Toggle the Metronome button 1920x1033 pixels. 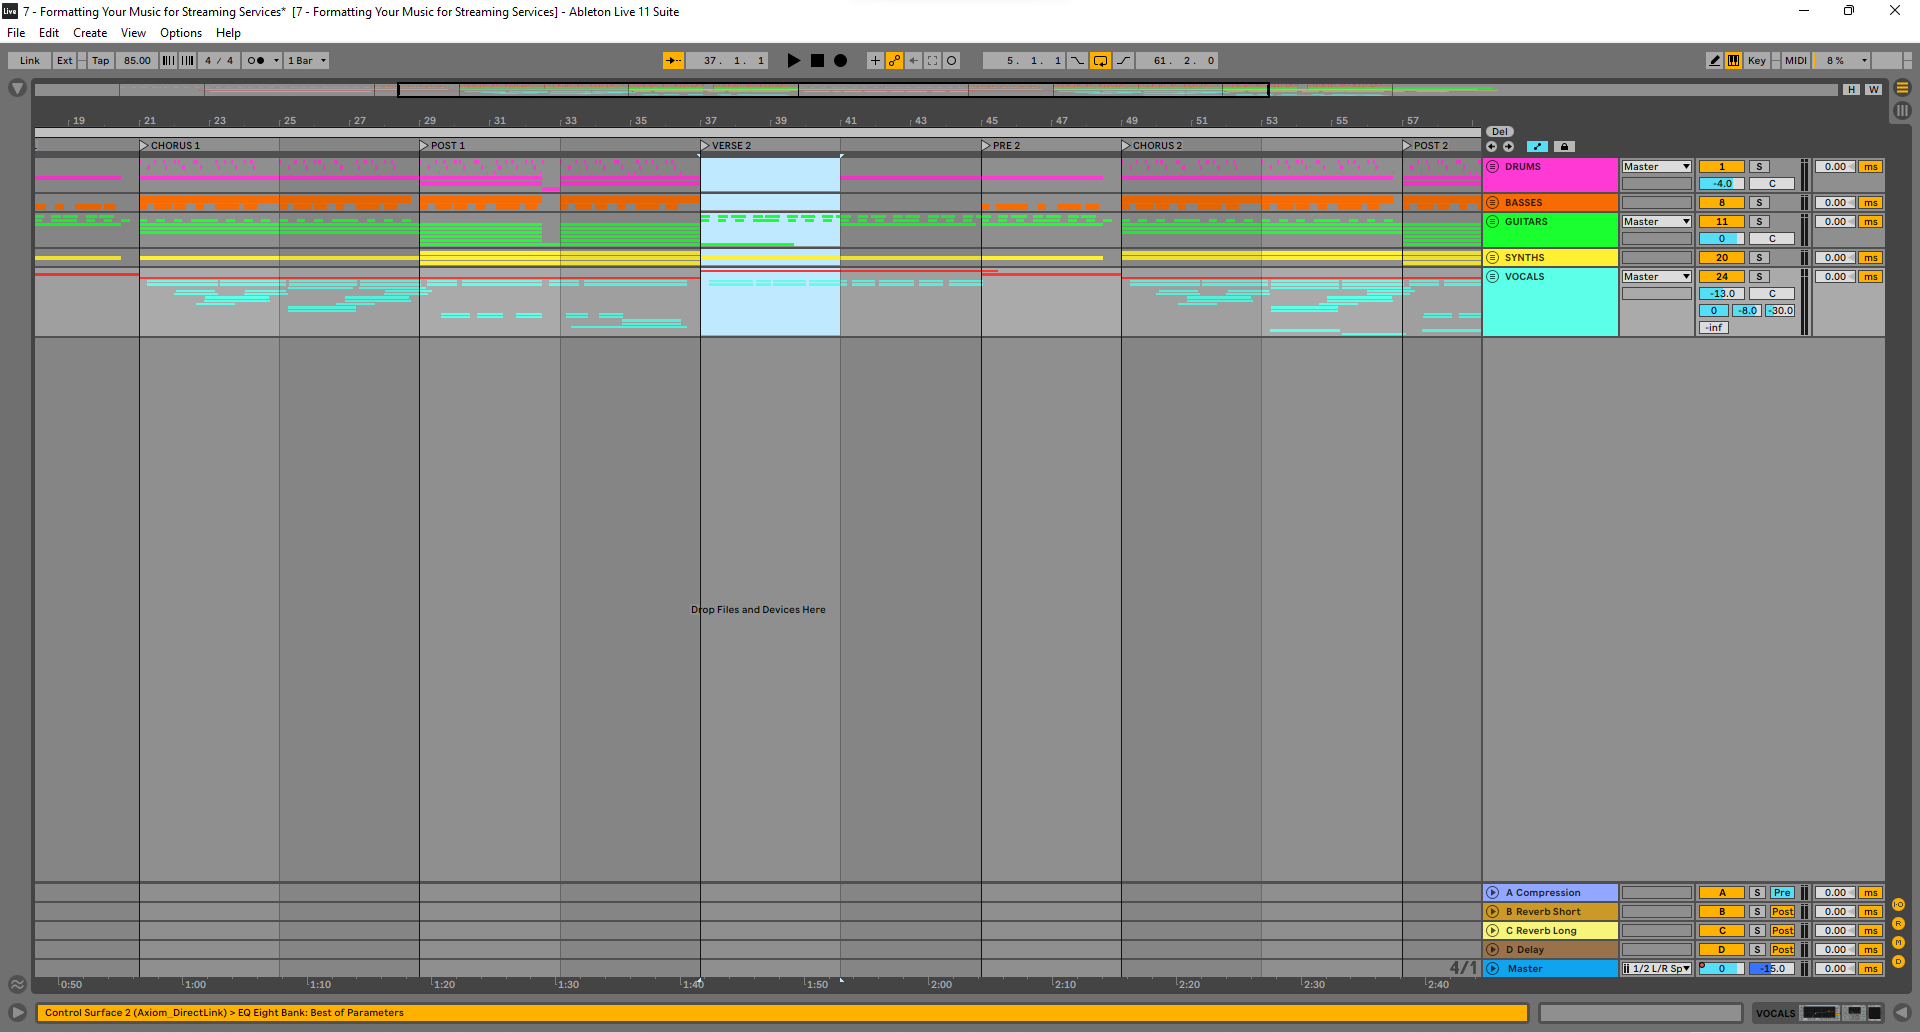(256, 61)
